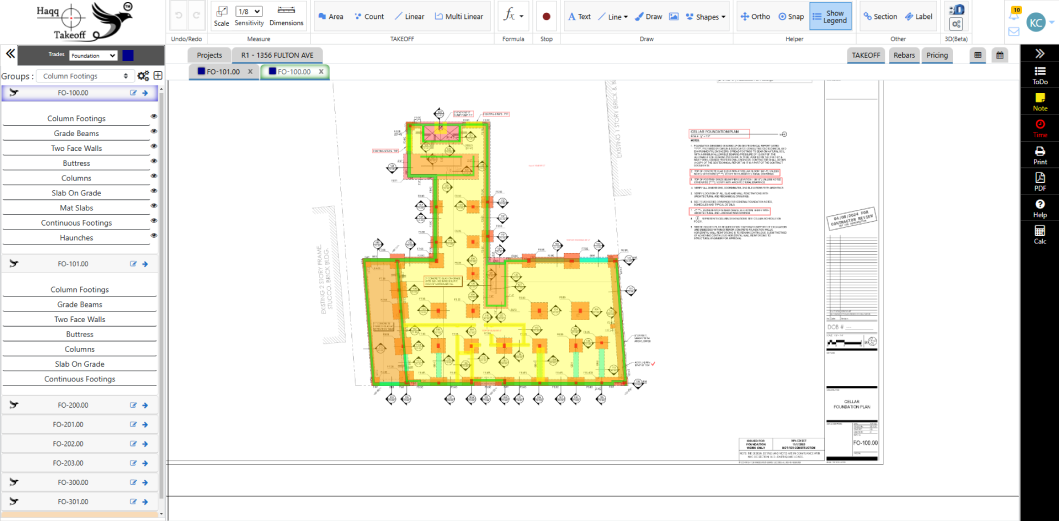Activate the Count takeoff tool
The height and width of the screenshot is (521, 1059).
(x=367, y=17)
